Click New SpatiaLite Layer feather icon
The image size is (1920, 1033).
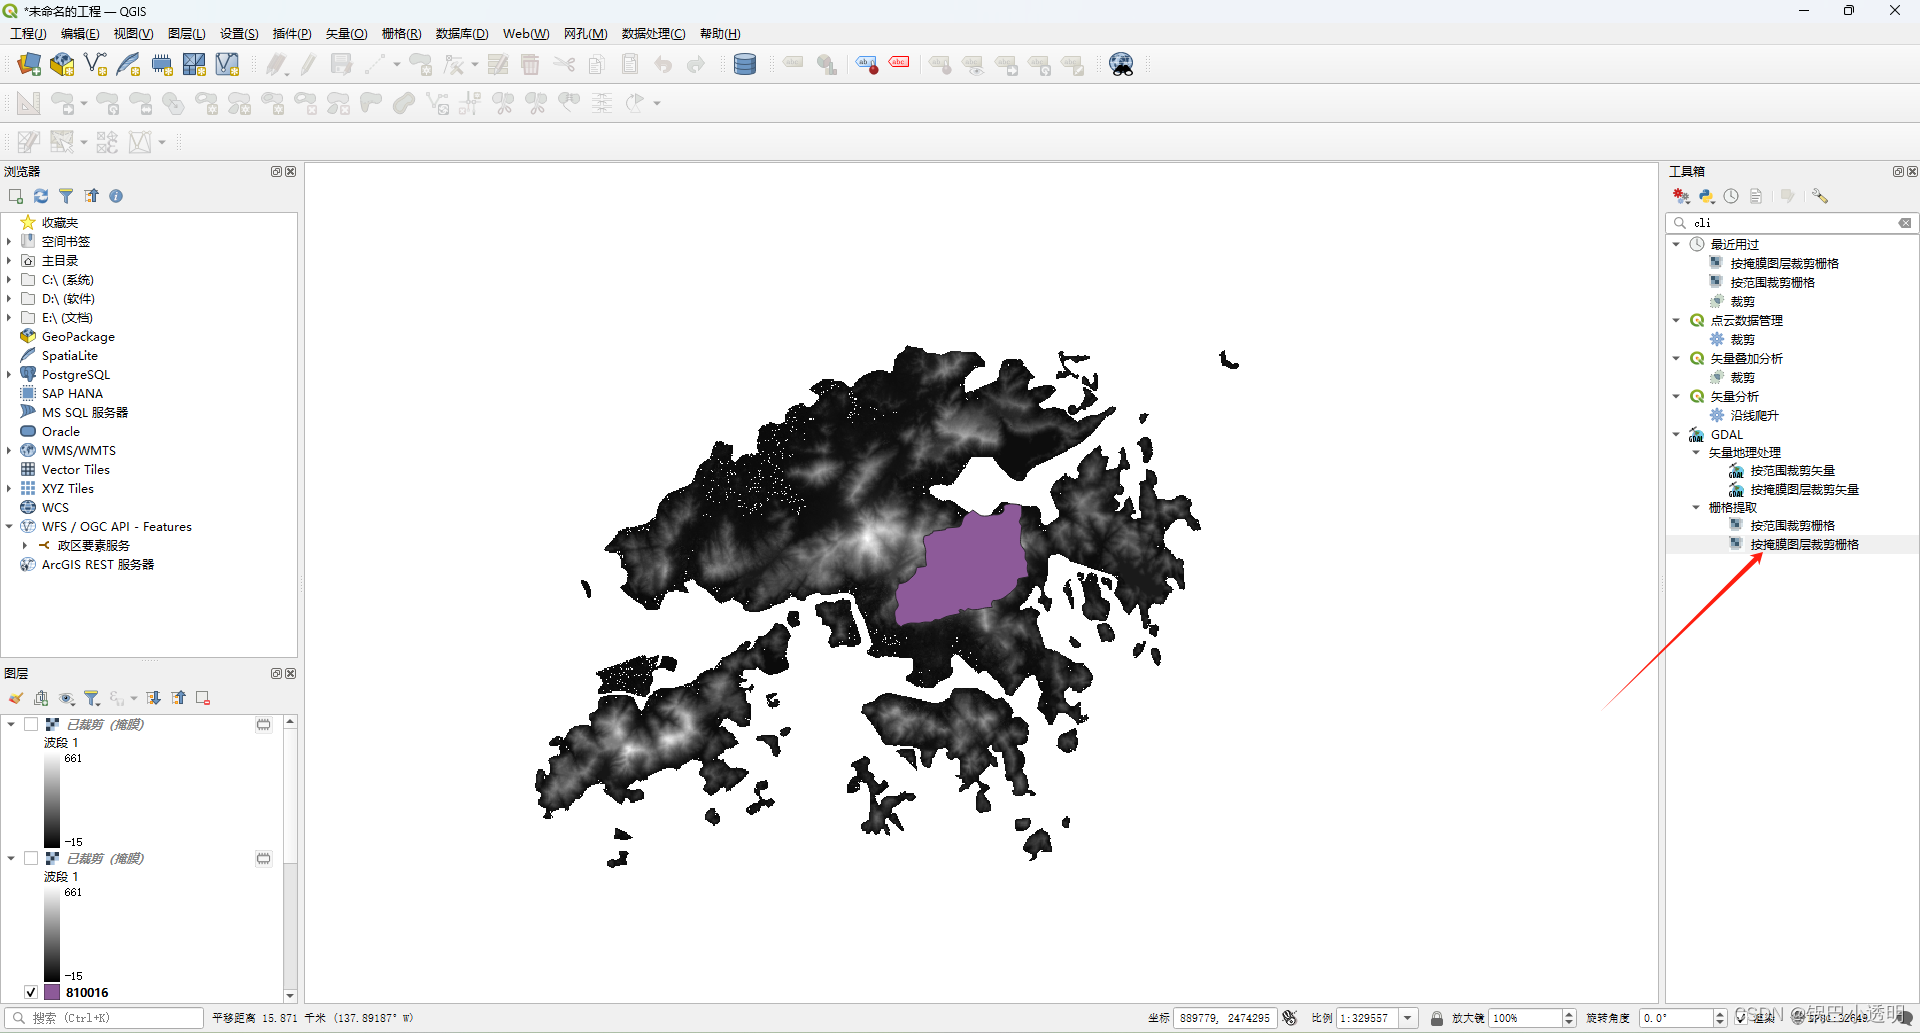point(128,65)
